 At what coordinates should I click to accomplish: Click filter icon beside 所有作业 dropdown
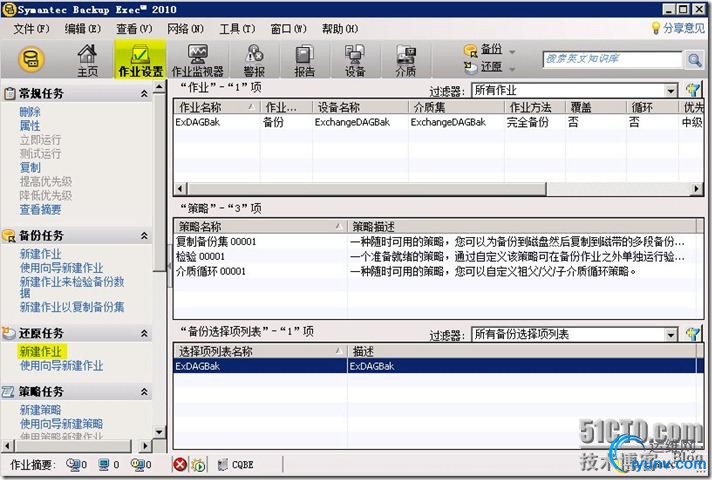coord(693,90)
